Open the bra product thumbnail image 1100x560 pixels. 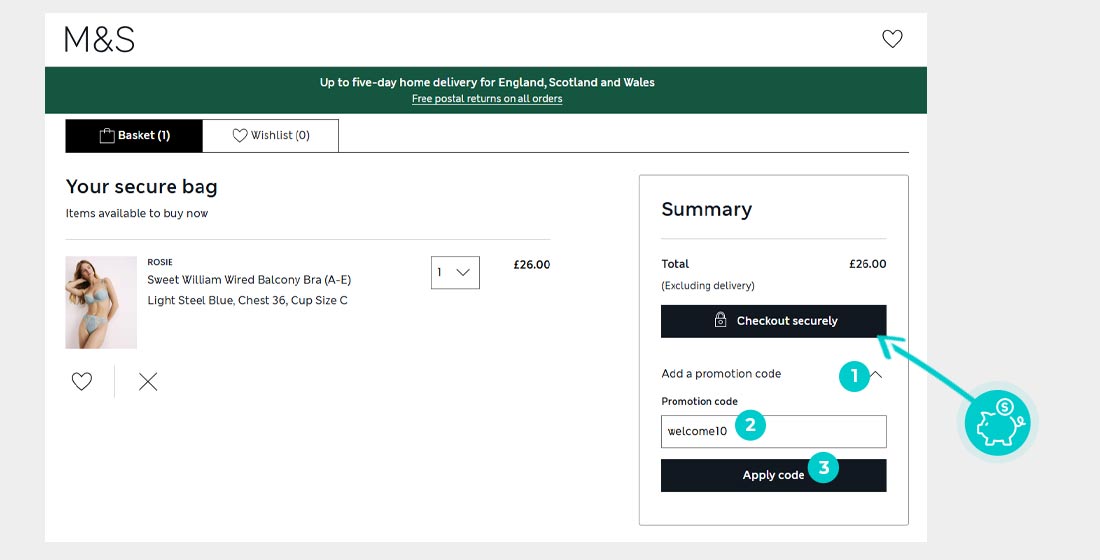pos(101,302)
